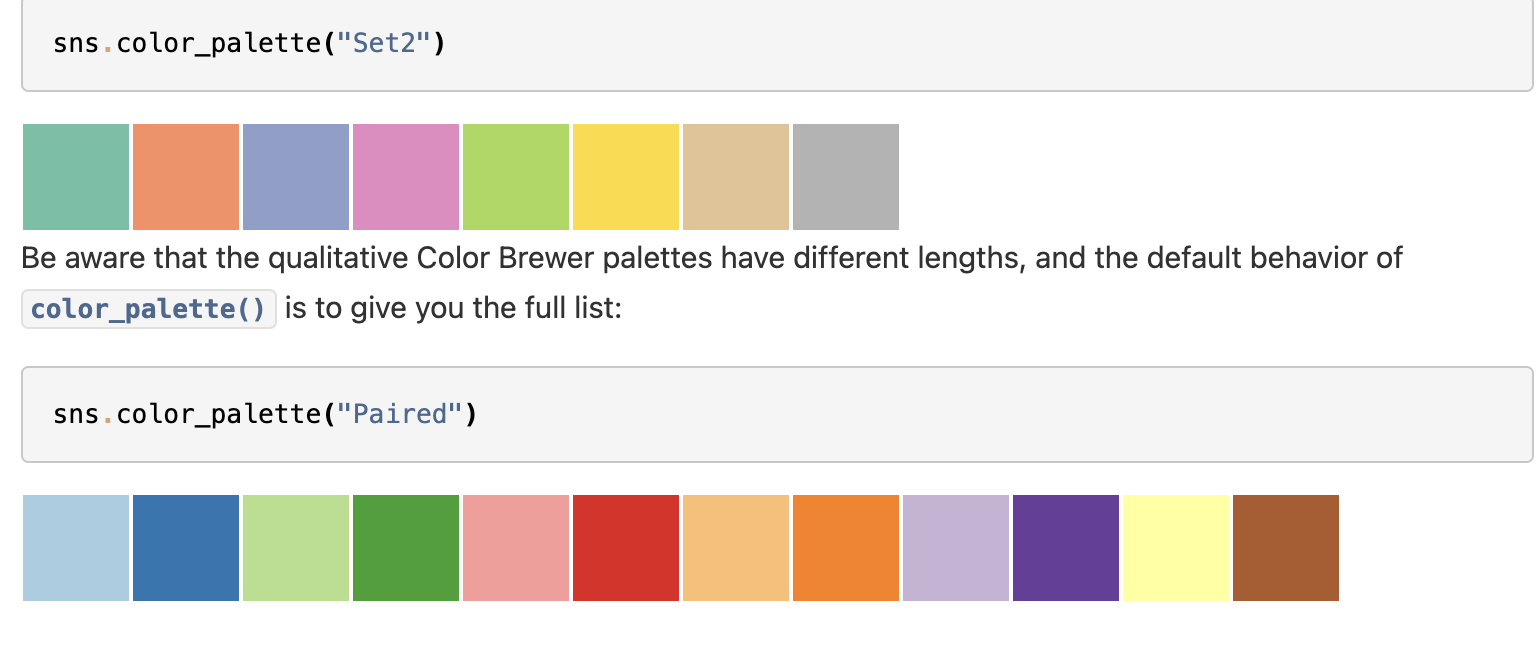This screenshot has height=670, width=1540.
Task: Select the salmon orange Set2 swatch
Action: click(x=186, y=177)
